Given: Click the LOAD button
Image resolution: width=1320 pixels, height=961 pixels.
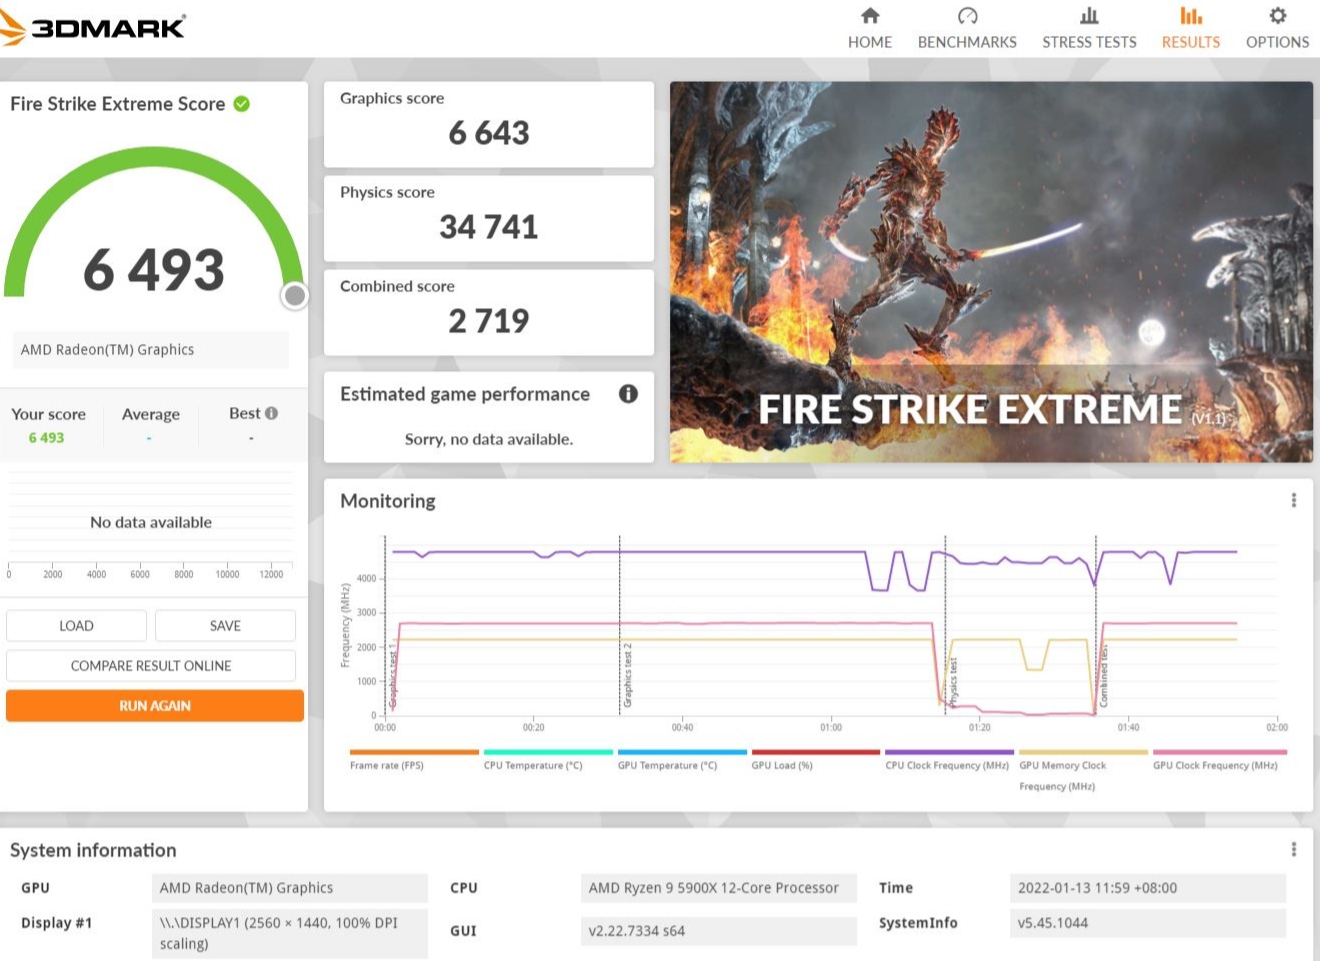Looking at the screenshot, I should click(x=76, y=626).
